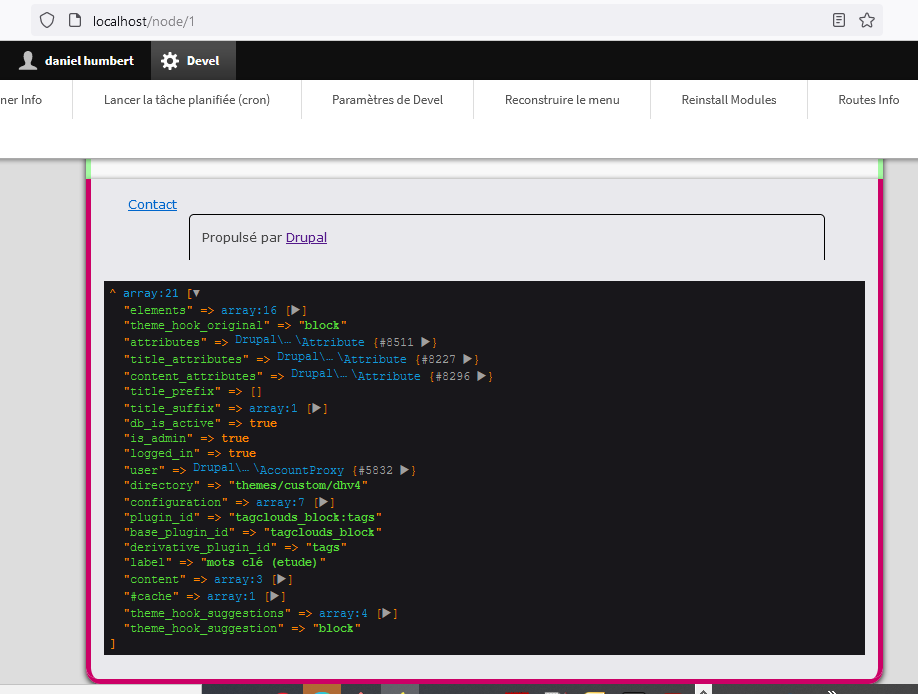Click the user avatar icon for daniel humbert
The image size is (918, 694).
point(28,61)
